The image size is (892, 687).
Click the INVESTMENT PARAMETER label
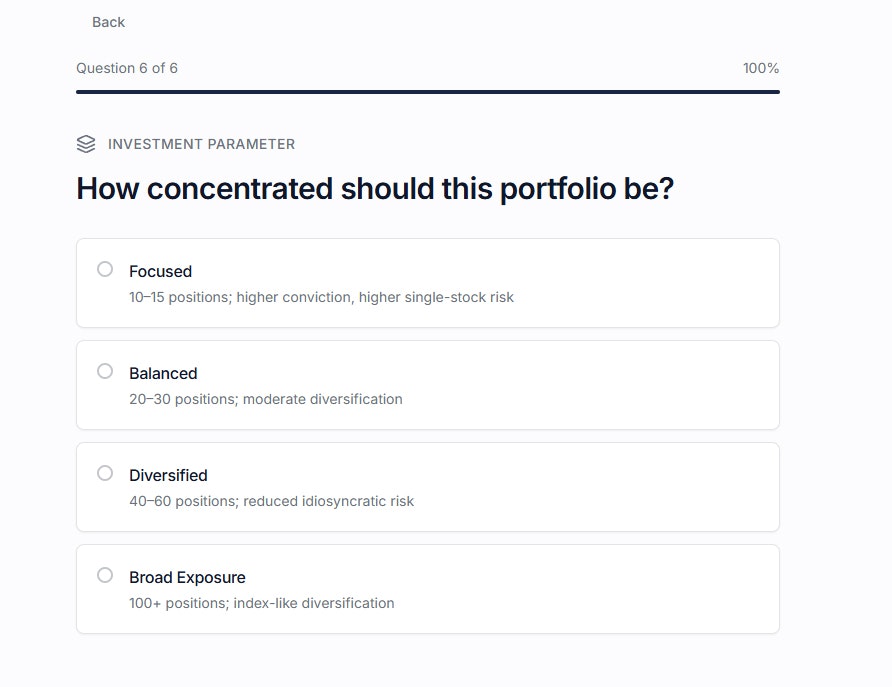(201, 144)
